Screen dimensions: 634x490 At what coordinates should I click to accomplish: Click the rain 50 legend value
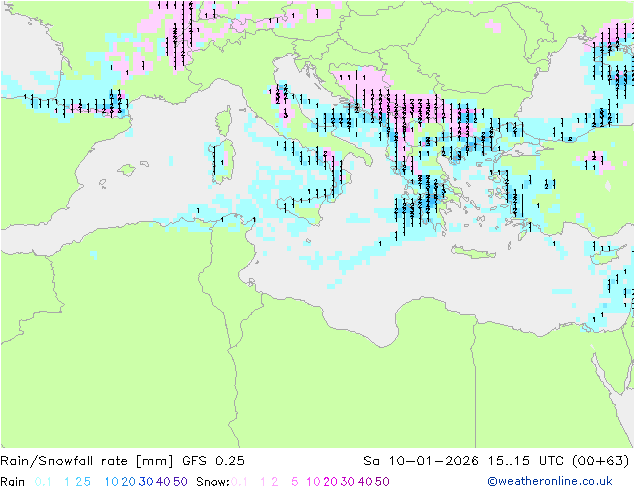click(180, 482)
